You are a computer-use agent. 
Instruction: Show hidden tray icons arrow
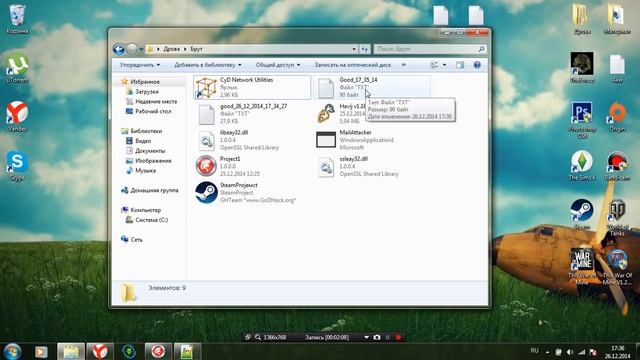coord(547,352)
